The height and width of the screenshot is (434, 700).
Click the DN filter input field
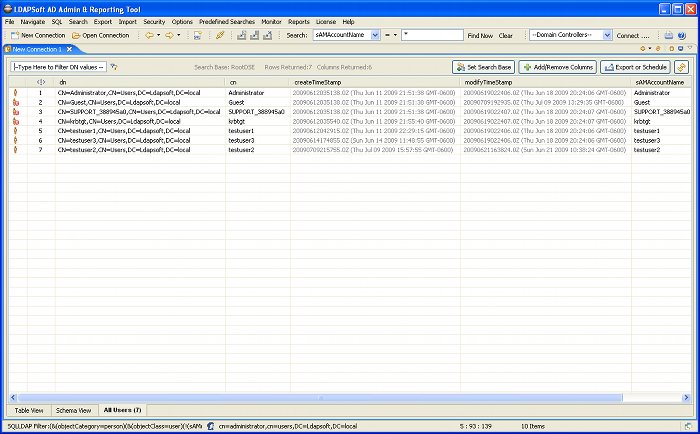pos(57,67)
